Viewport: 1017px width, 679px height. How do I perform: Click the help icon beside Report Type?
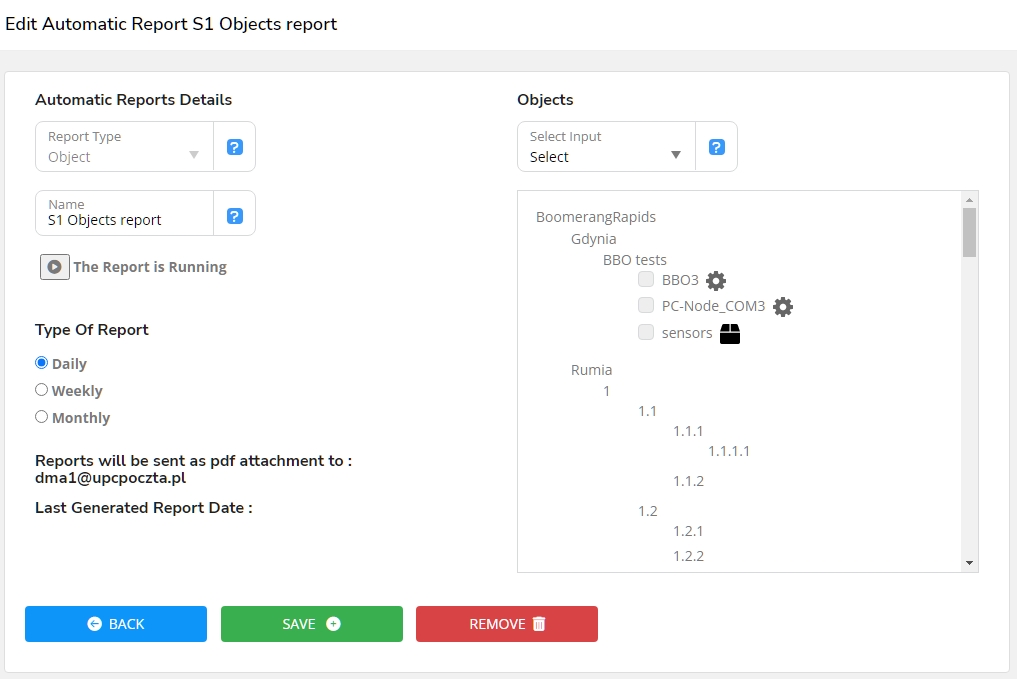tap(234, 147)
